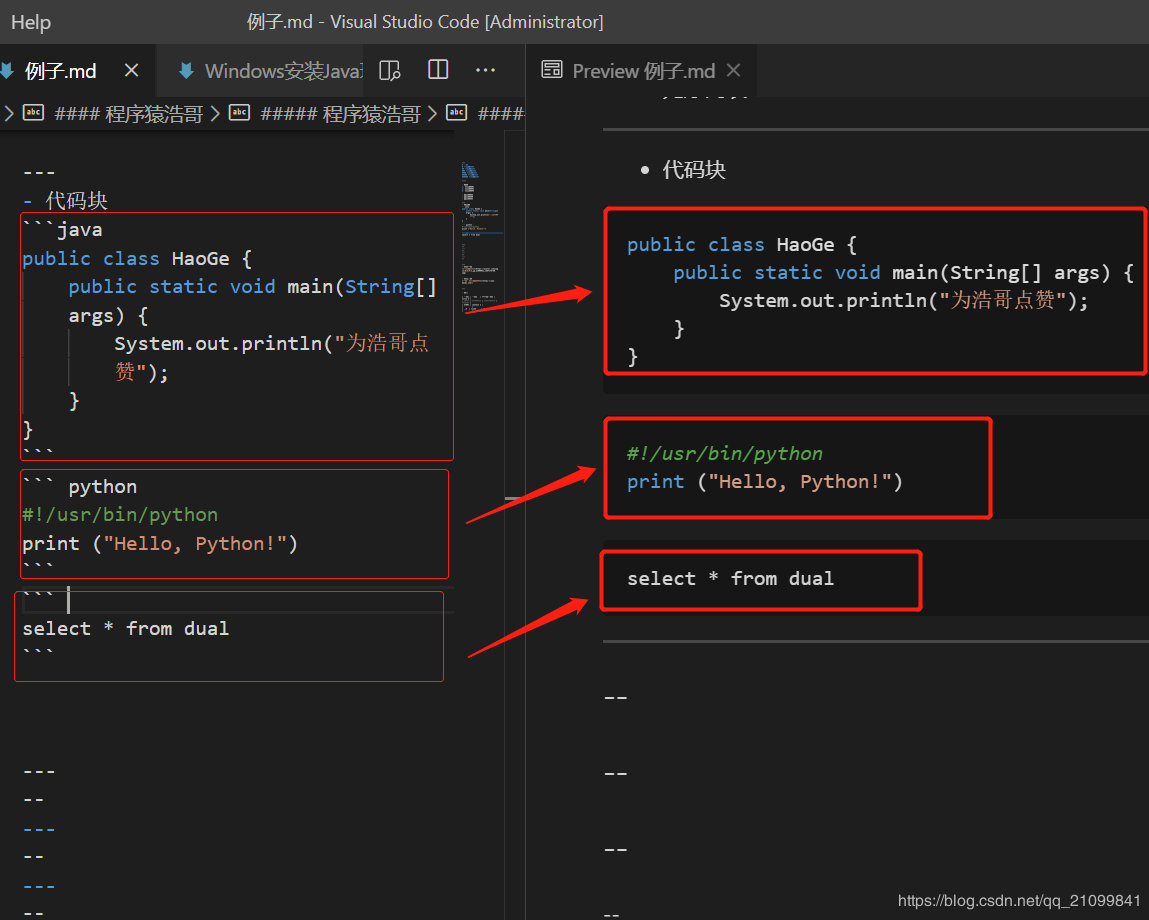Open preview to the side
Image resolution: width=1149 pixels, height=920 pixels.
[390, 70]
